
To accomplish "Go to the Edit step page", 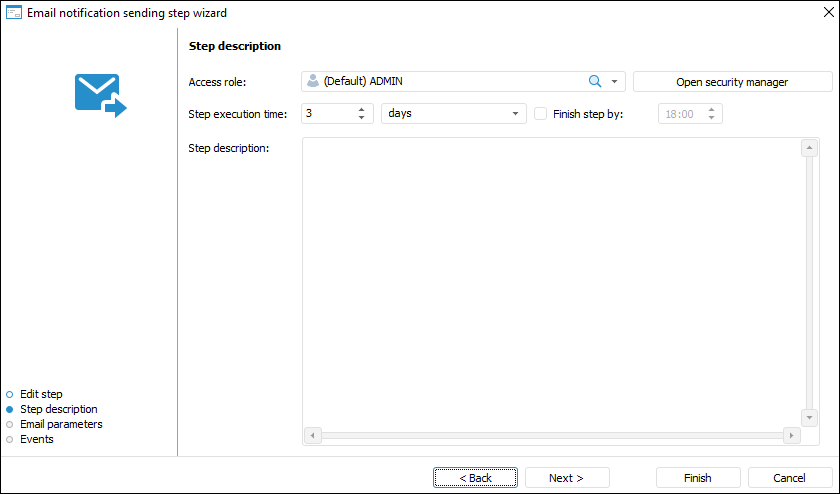I will (41, 394).
